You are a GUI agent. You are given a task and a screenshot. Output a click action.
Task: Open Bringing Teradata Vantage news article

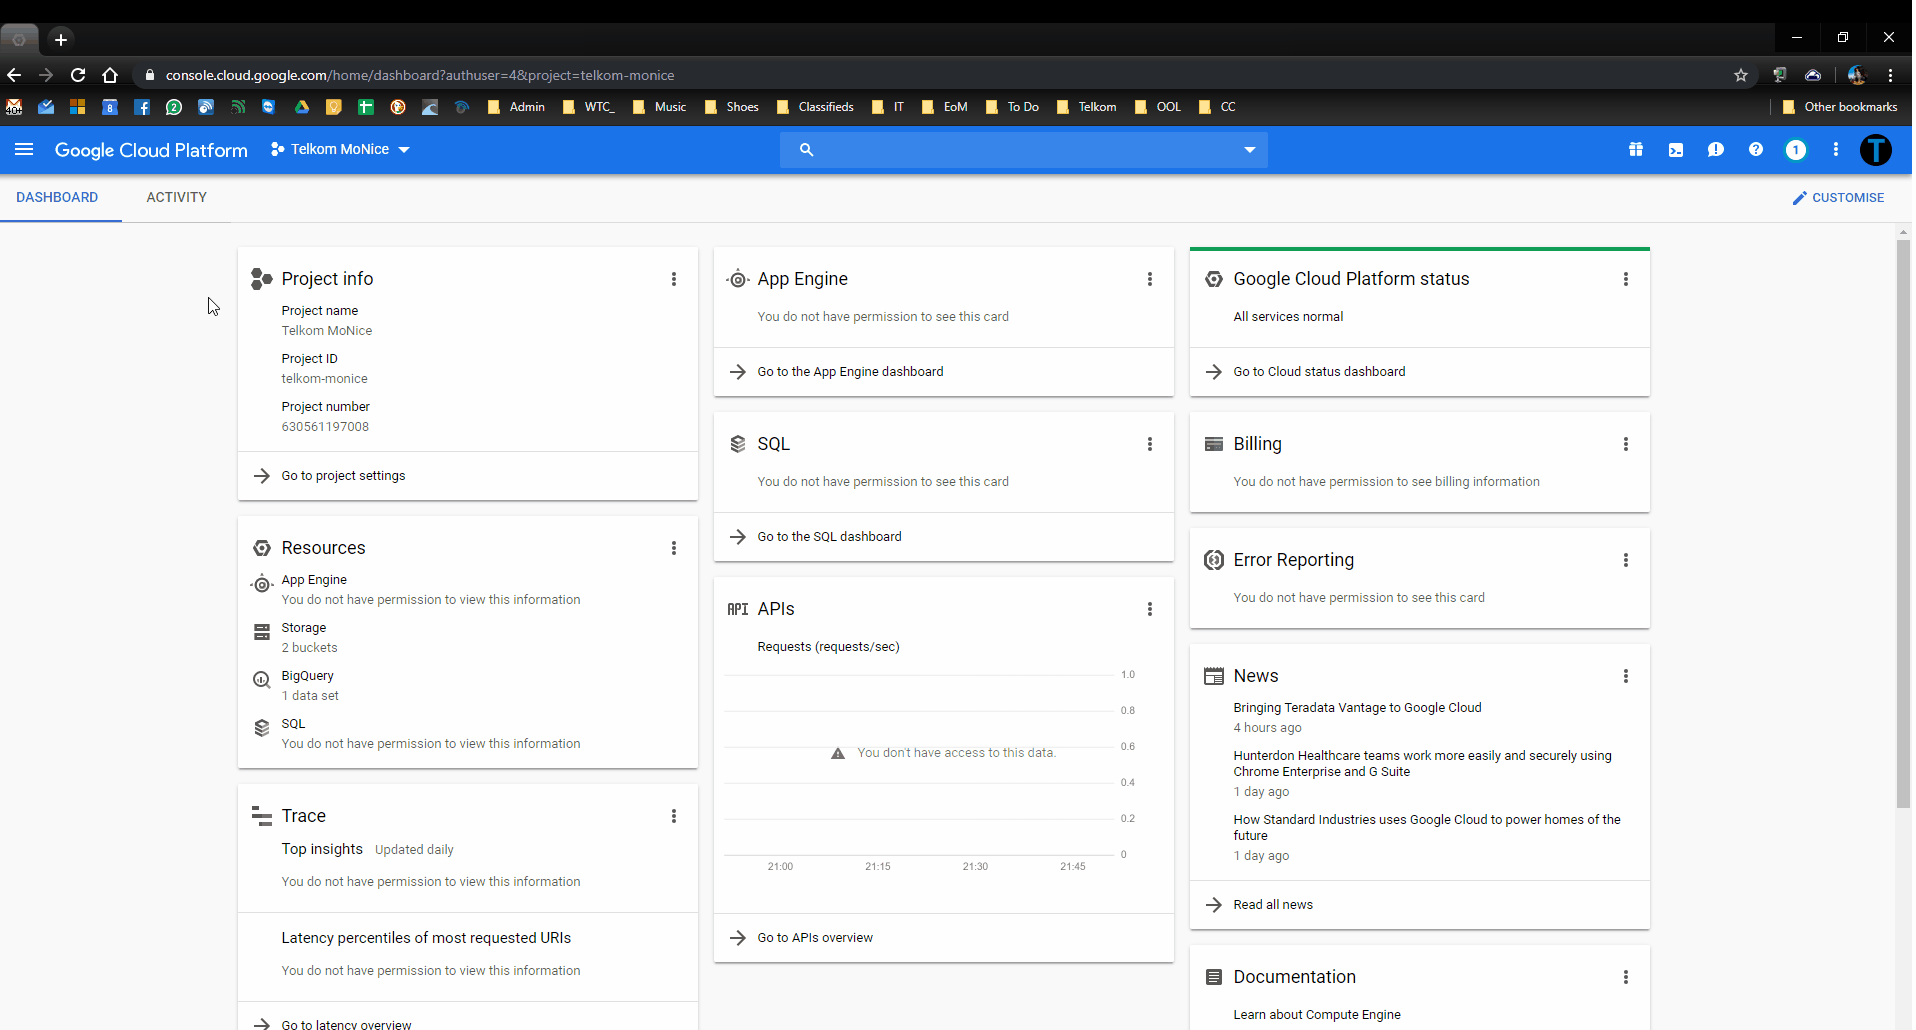(x=1357, y=708)
